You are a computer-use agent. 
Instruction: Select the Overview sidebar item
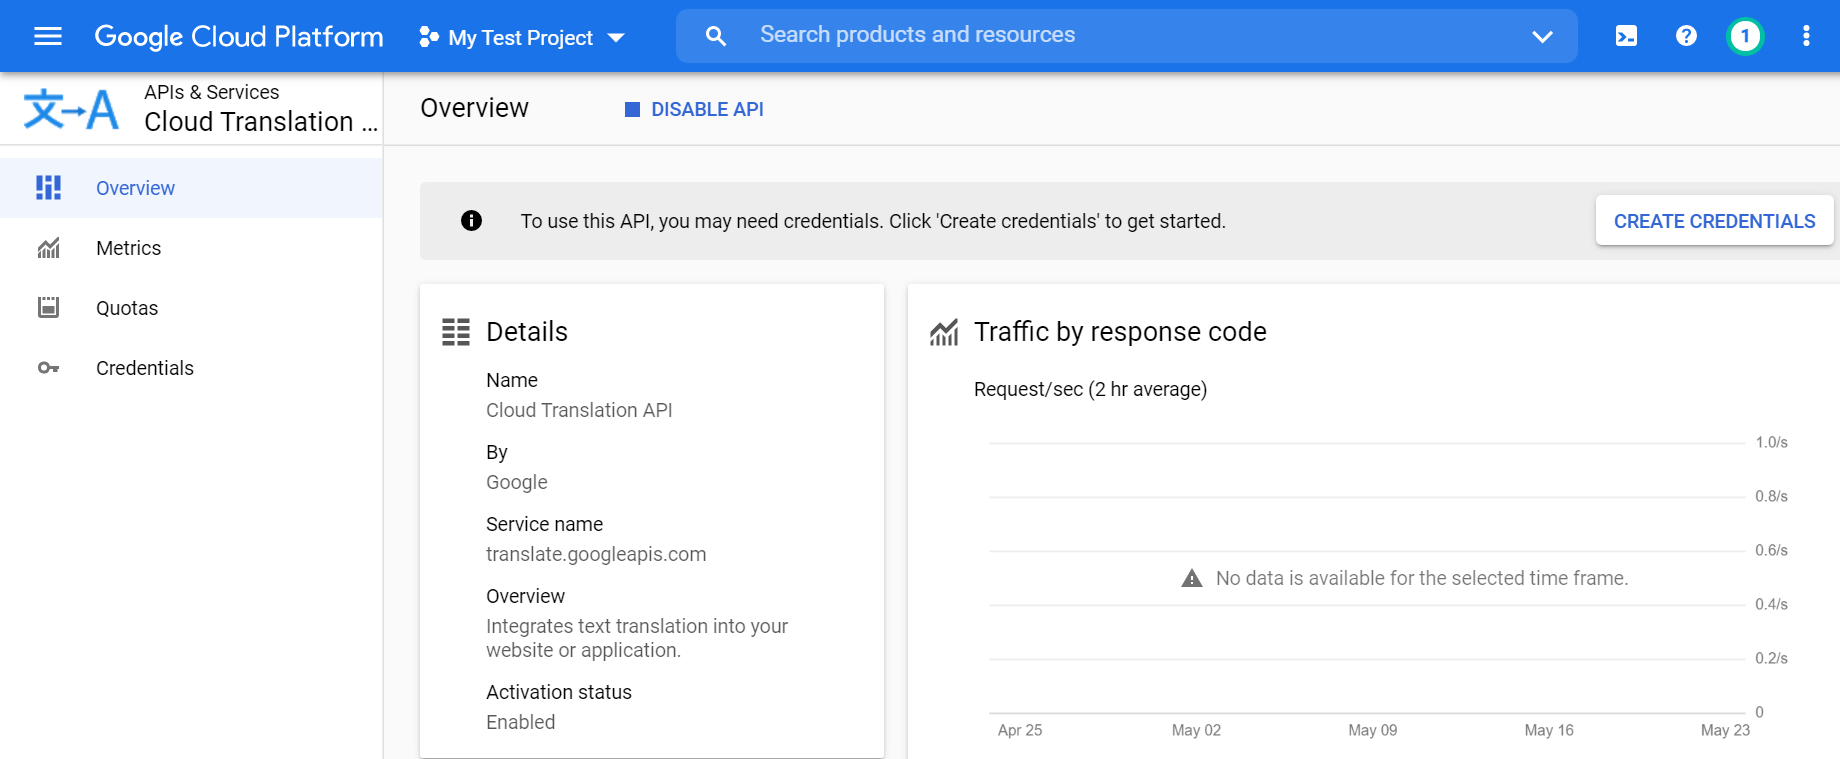tap(191, 188)
